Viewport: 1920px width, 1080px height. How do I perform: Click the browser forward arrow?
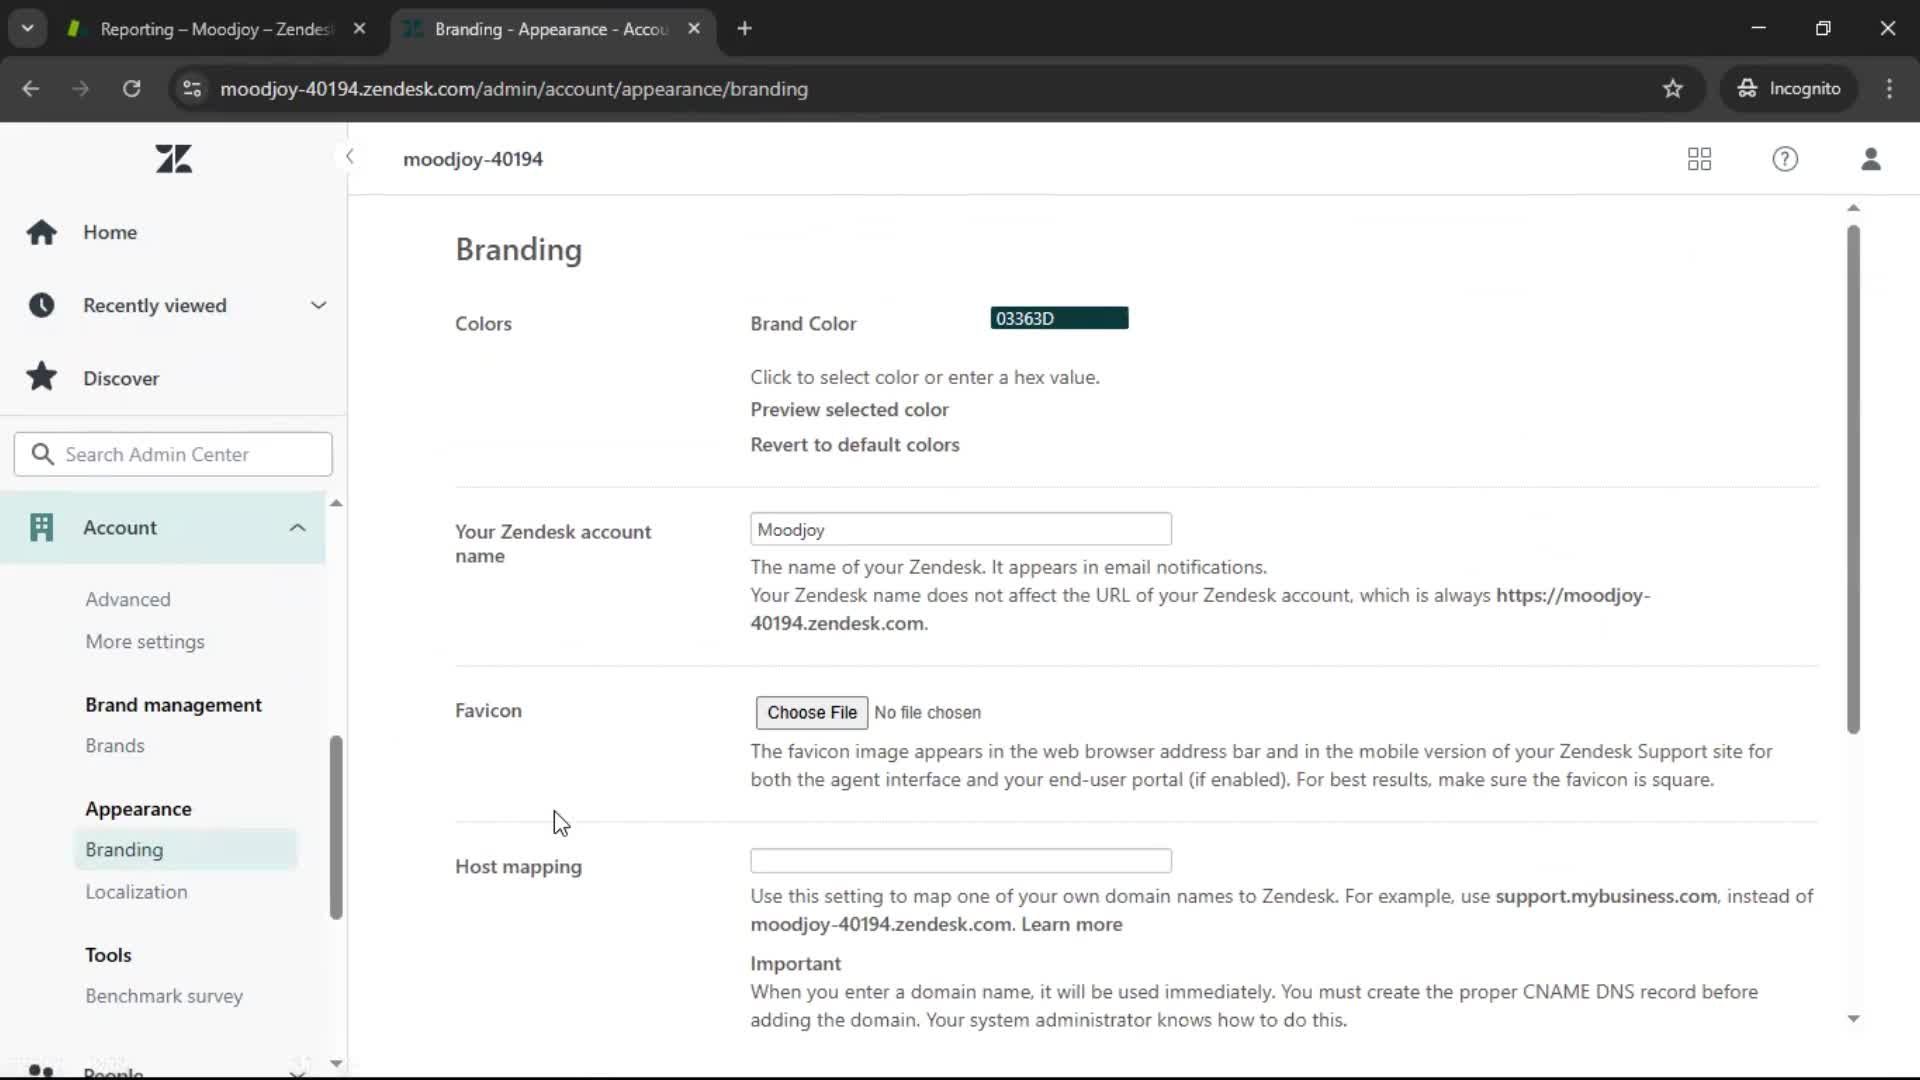click(81, 89)
